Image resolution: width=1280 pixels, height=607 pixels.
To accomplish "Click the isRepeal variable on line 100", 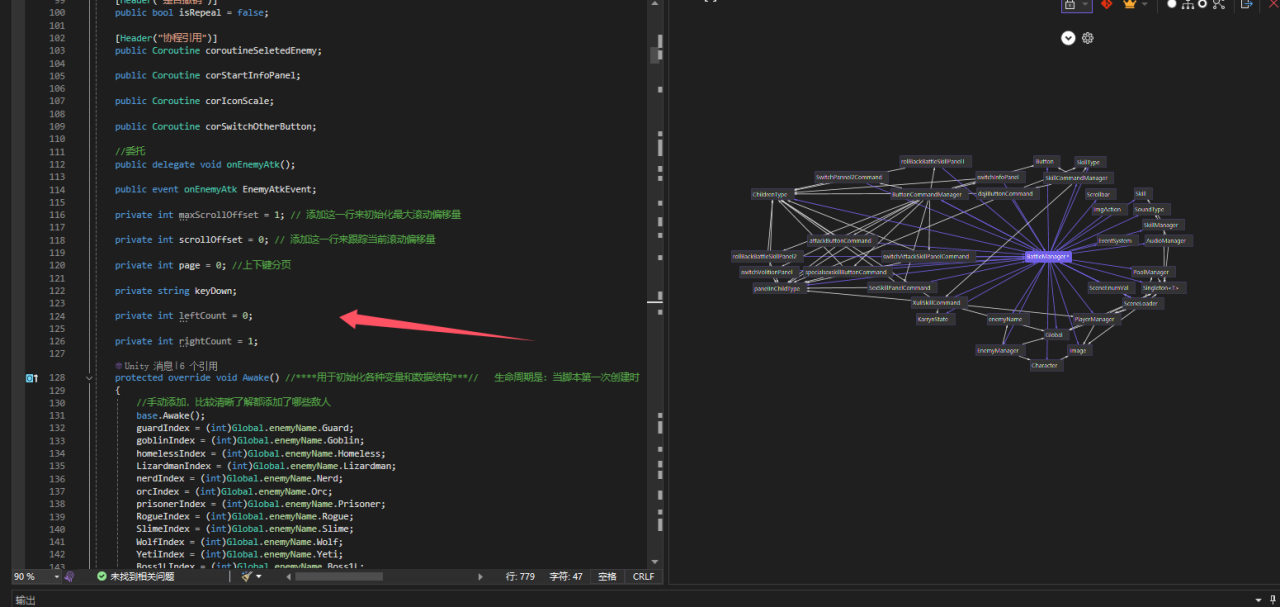I will click(x=206, y=13).
